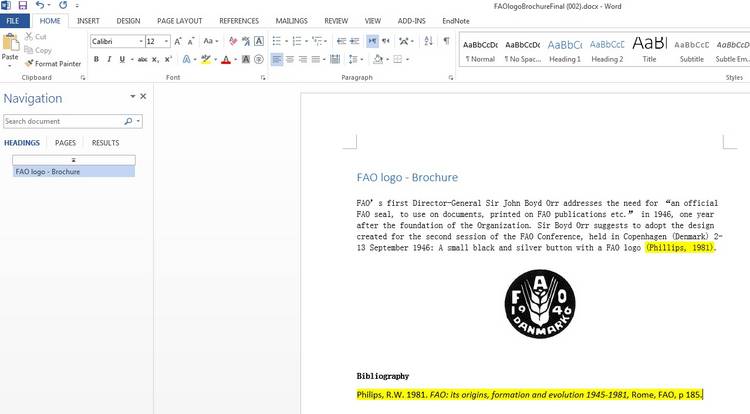Apply the Heading 1 style
The image size is (750, 414).
[x=564, y=50]
